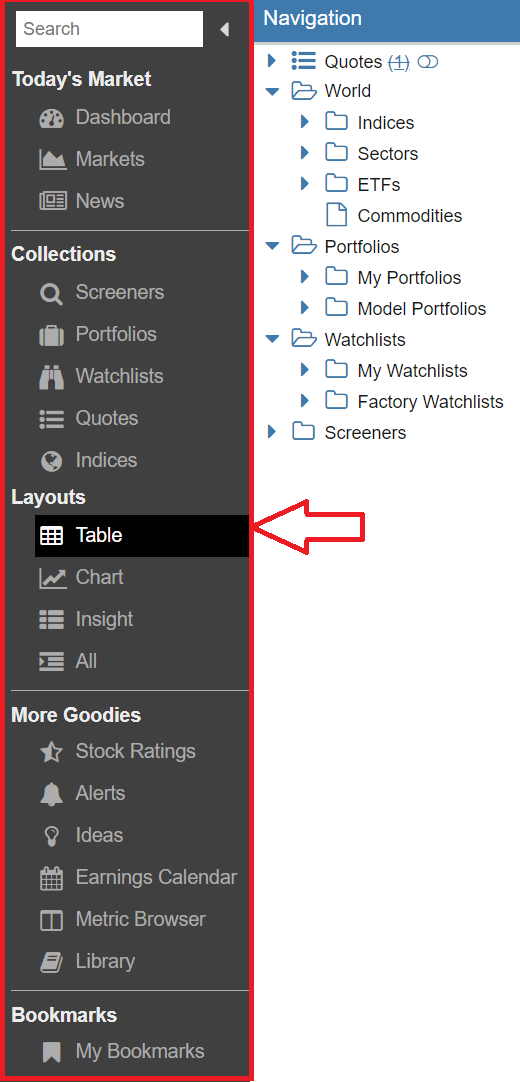
Task: Open the Dashboard gauge icon
Action: pyautogui.click(x=52, y=118)
